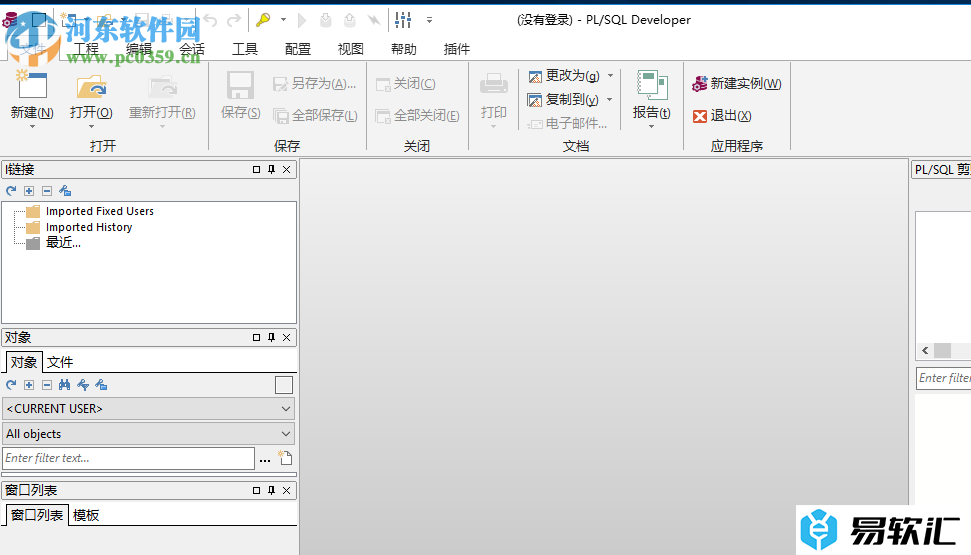Screen dimensions: 971x555
Task: Open the quick access toolbar customize arrow
Action: click(429, 20)
